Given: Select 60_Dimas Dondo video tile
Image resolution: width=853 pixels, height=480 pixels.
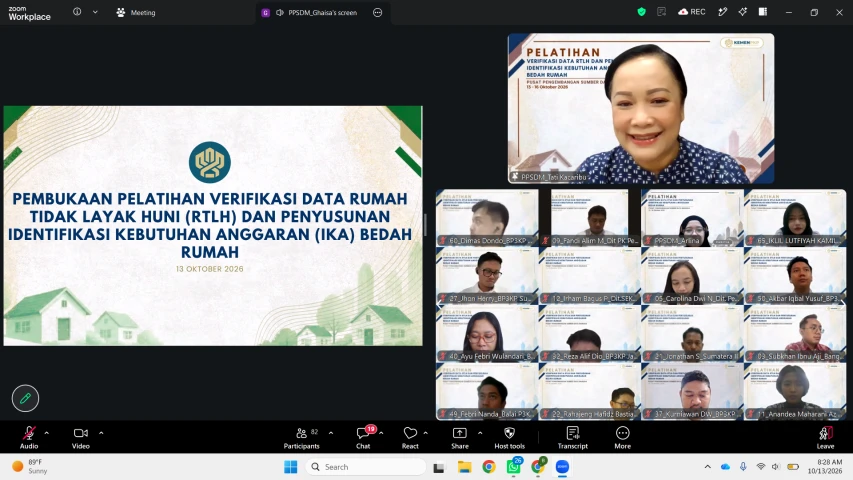Looking at the screenshot, I should click(487, 218).
